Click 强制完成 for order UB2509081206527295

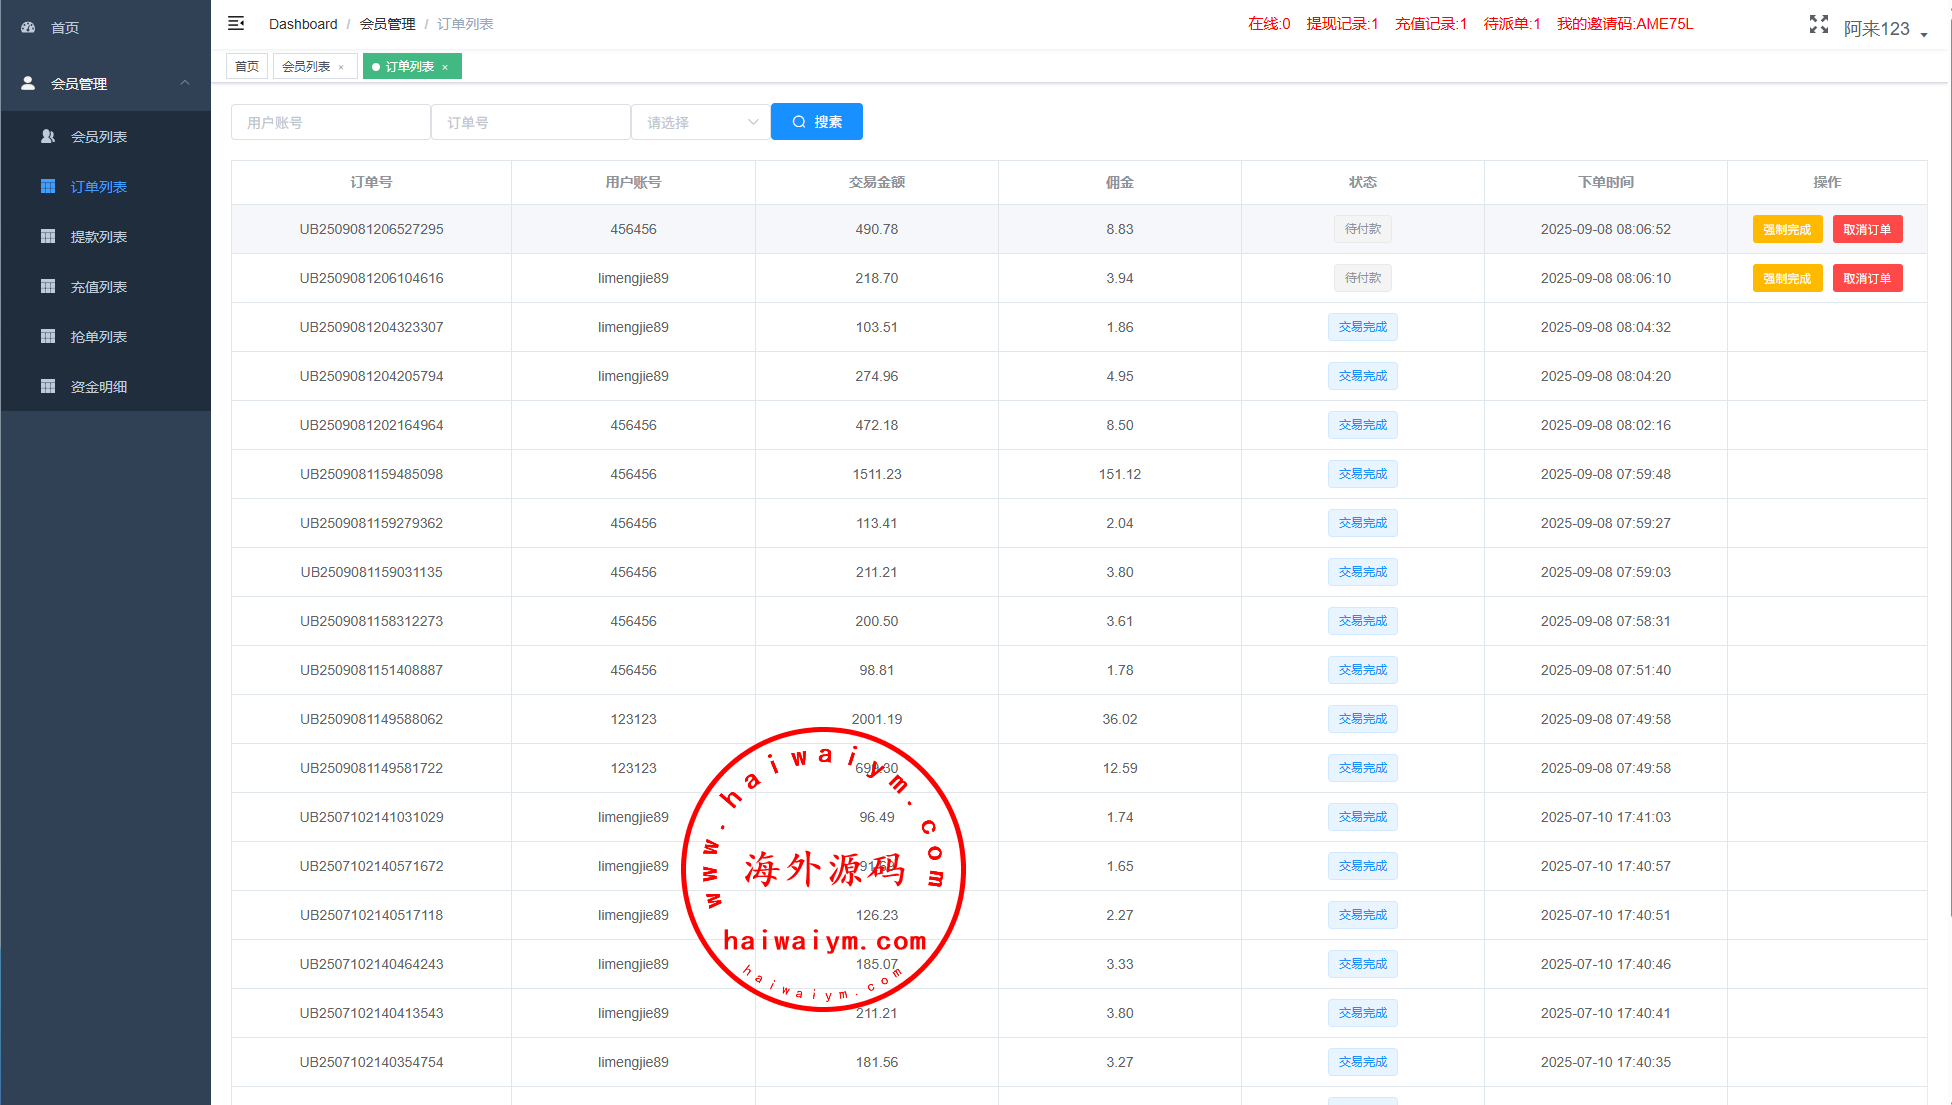[1787, 230]
